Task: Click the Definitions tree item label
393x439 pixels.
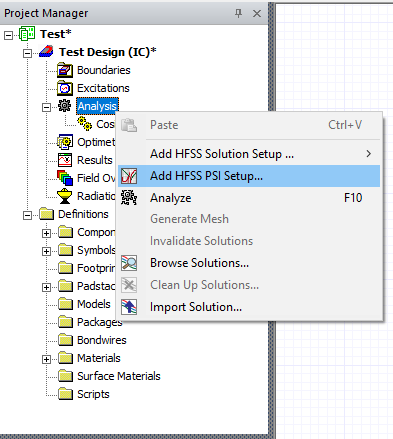Action: tap(83, 214)
